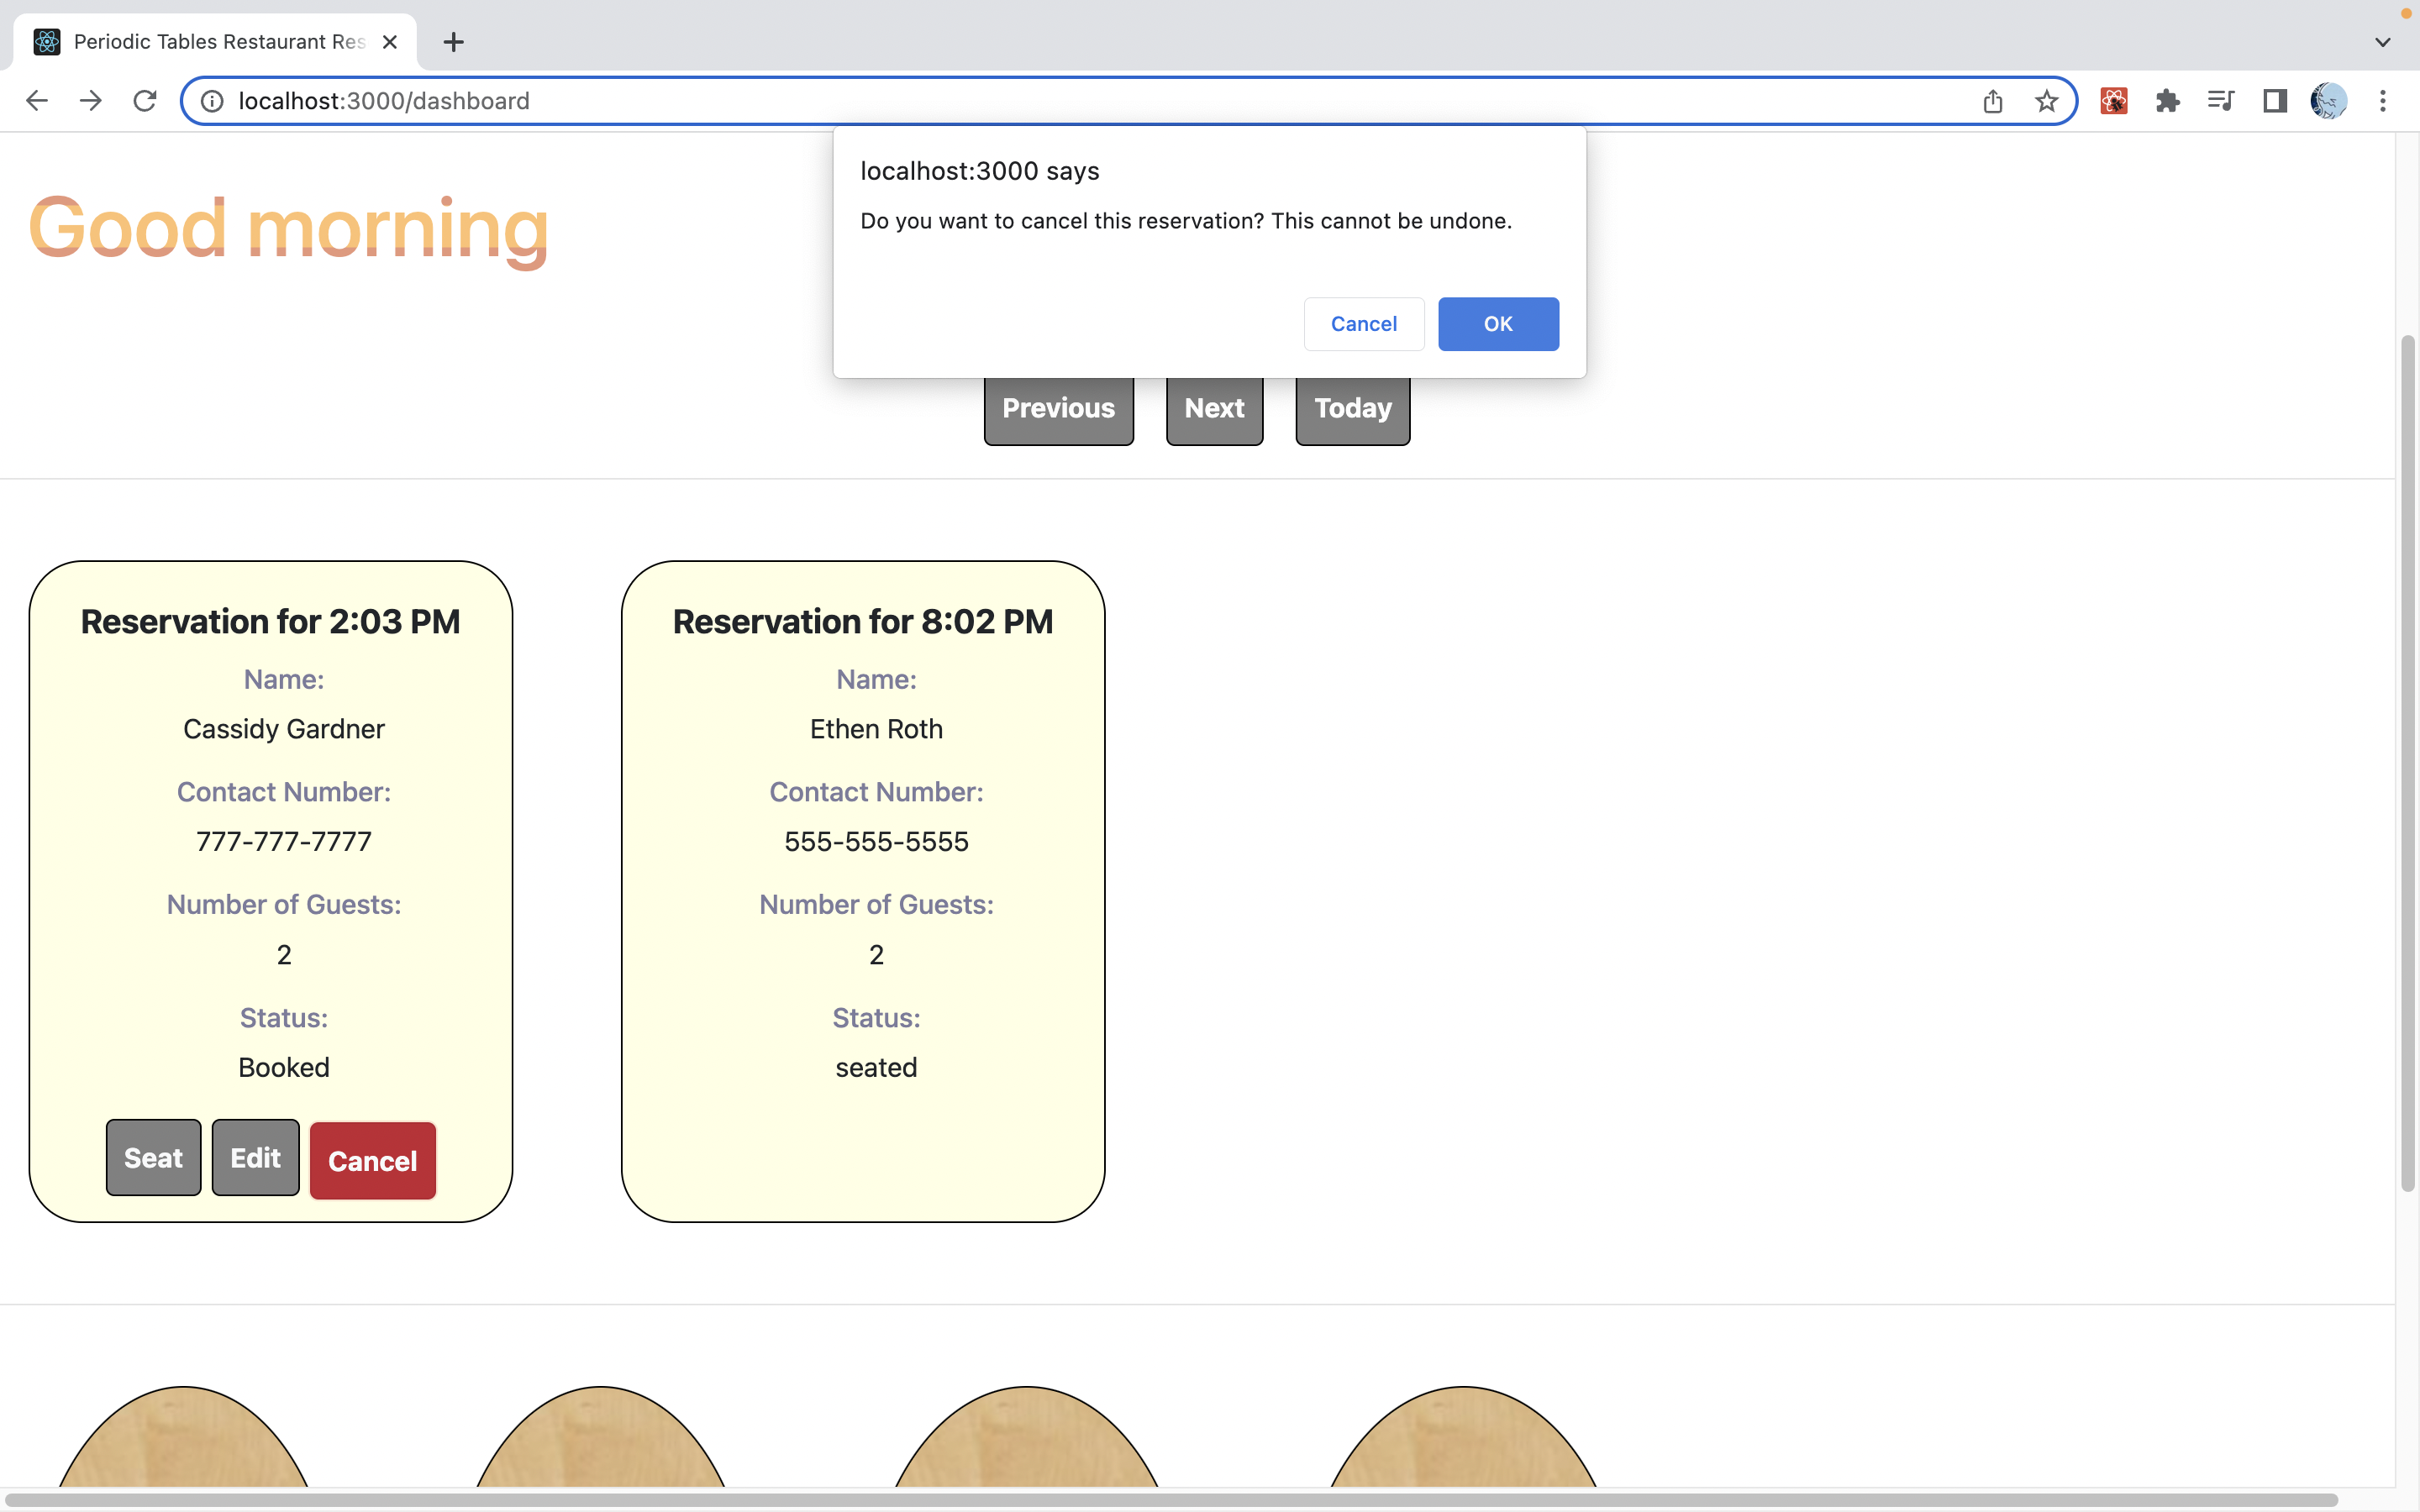Open the Chrome three-dot menu
The height and width of the screenshot is (1512, 2420).
[2384, 100]
